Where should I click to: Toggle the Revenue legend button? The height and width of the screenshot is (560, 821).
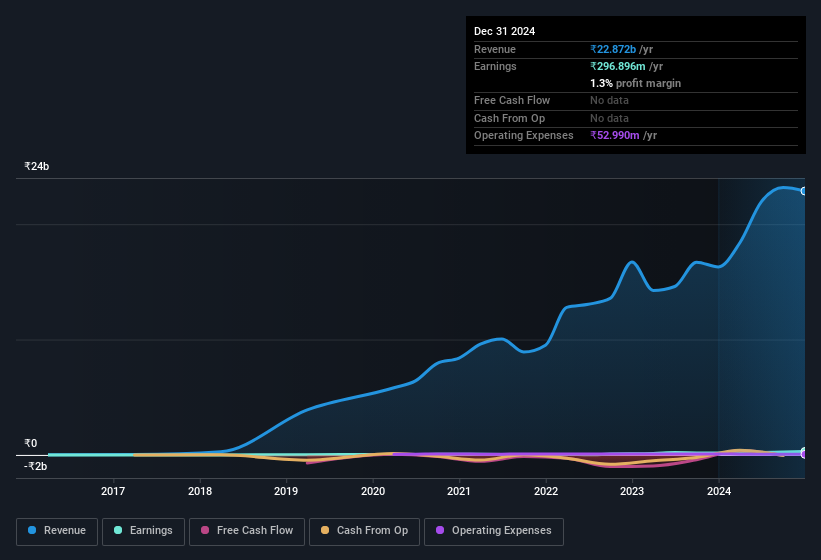[x=57, y=531]
